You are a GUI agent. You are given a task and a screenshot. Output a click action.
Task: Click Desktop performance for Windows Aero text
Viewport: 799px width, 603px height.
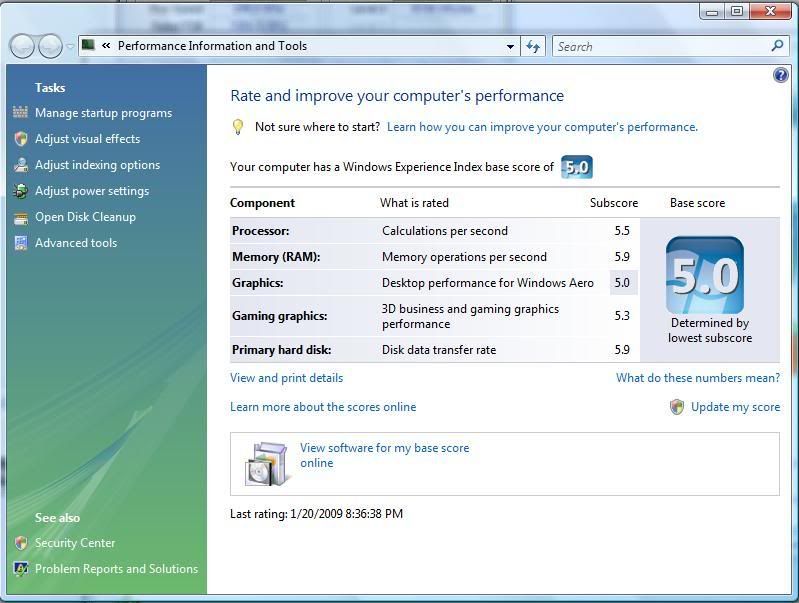[x=488, y=283]
